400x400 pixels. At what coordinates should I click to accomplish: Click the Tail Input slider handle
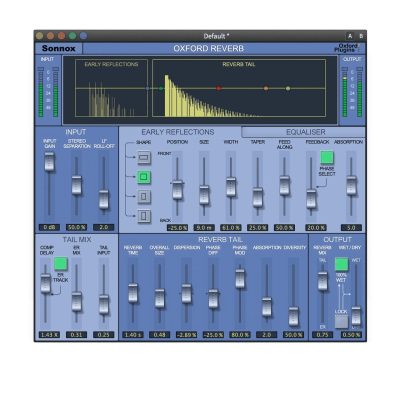[104, 304]
